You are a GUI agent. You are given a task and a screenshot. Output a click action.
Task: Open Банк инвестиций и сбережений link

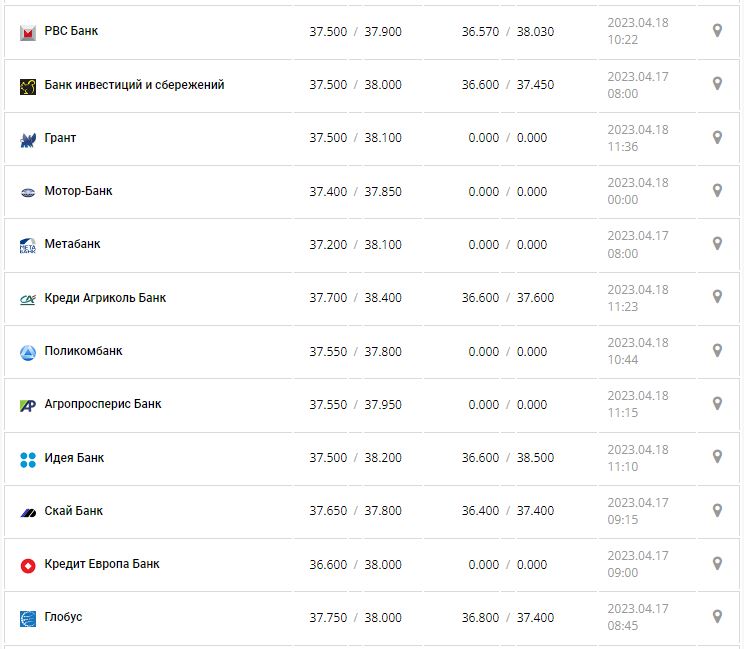click(134, 85)
